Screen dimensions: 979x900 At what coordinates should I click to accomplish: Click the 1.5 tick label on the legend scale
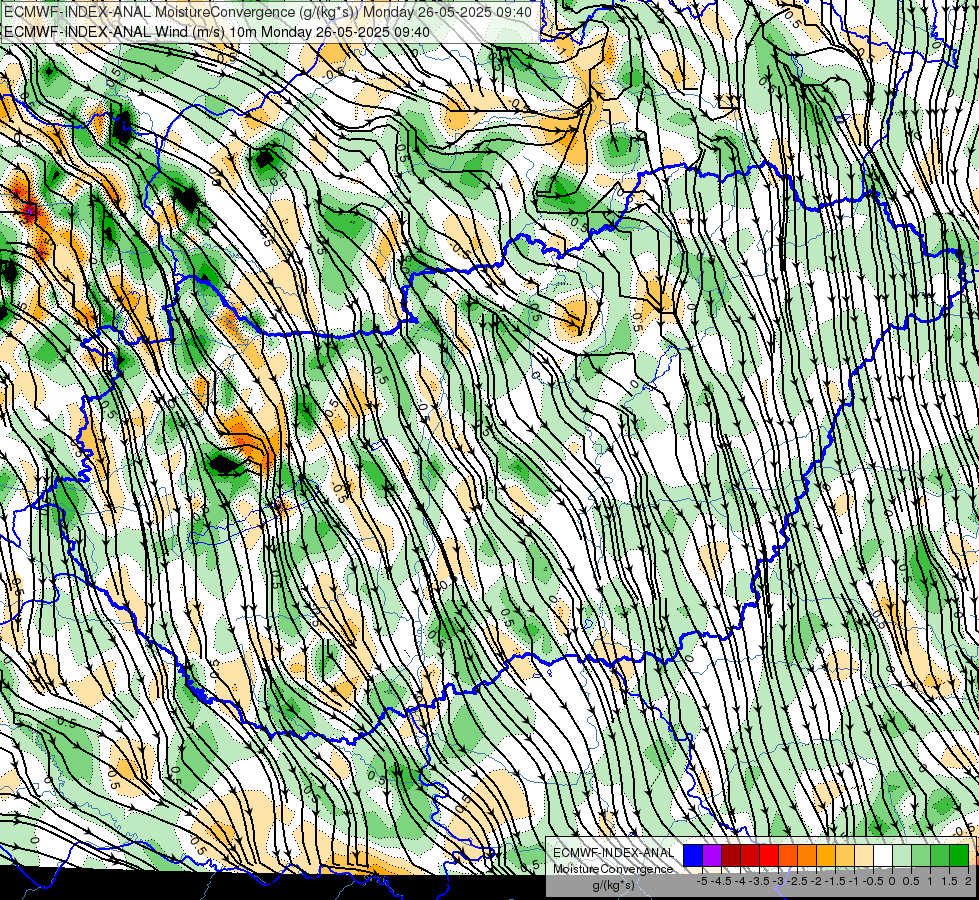click(948, 881)
